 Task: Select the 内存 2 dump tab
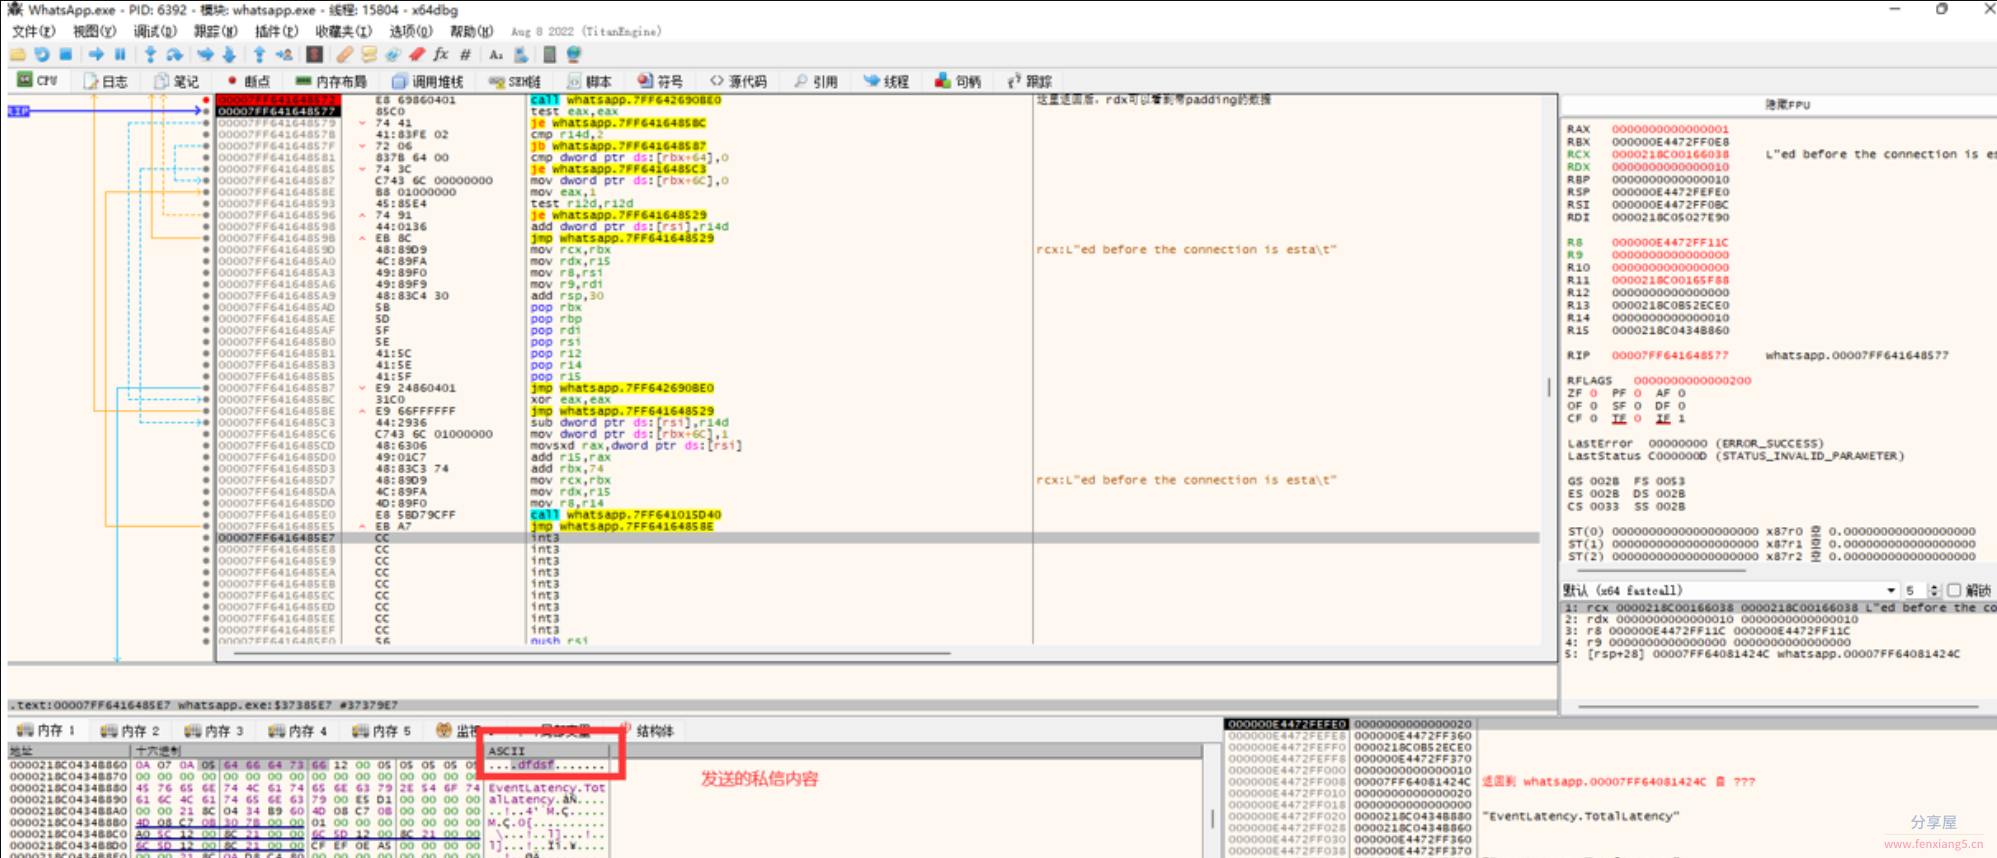tap(130, 731)
